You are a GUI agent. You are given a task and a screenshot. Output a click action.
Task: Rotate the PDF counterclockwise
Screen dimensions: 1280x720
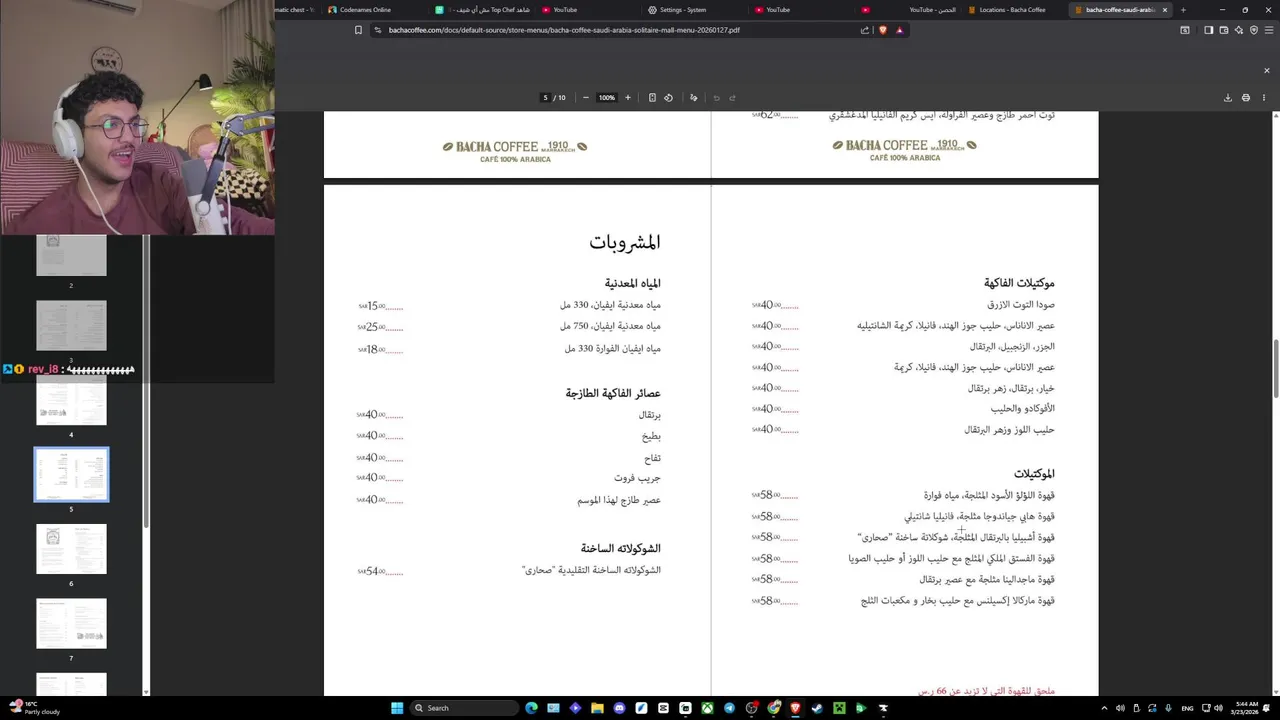pyautogui.click(x=668, y=98)
